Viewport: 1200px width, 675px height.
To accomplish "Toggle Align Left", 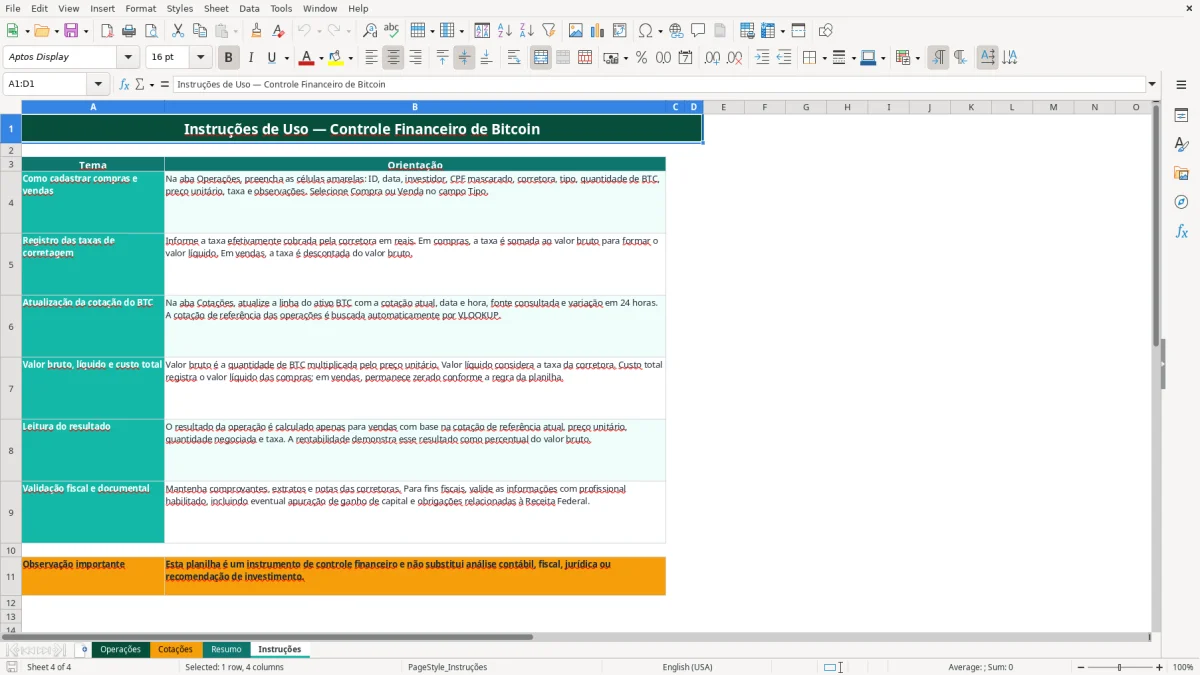I will point(371,58).
